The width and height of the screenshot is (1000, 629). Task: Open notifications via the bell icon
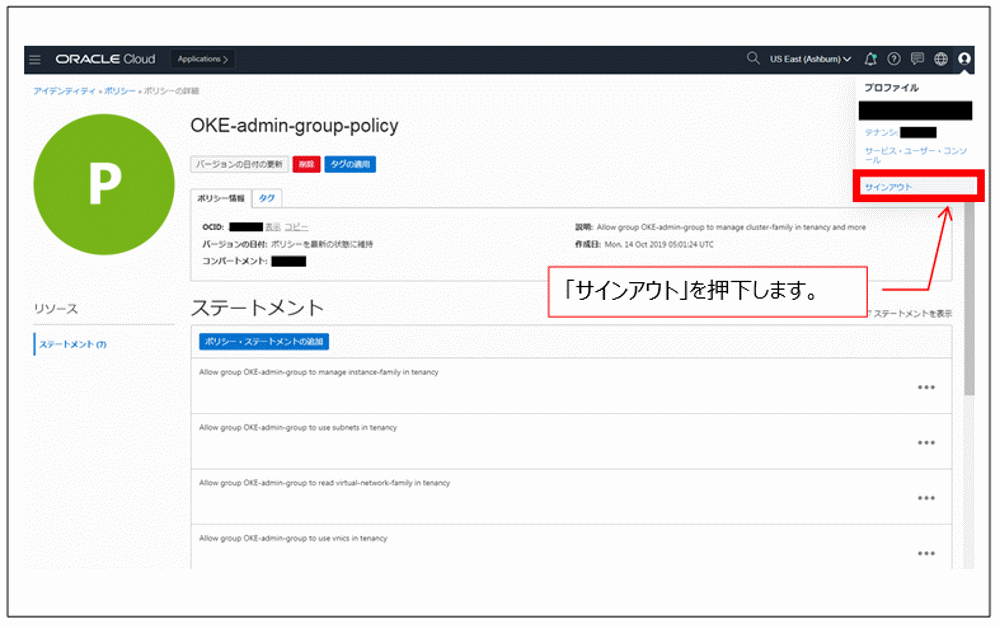pyautogui.click(x=871, y=59)
